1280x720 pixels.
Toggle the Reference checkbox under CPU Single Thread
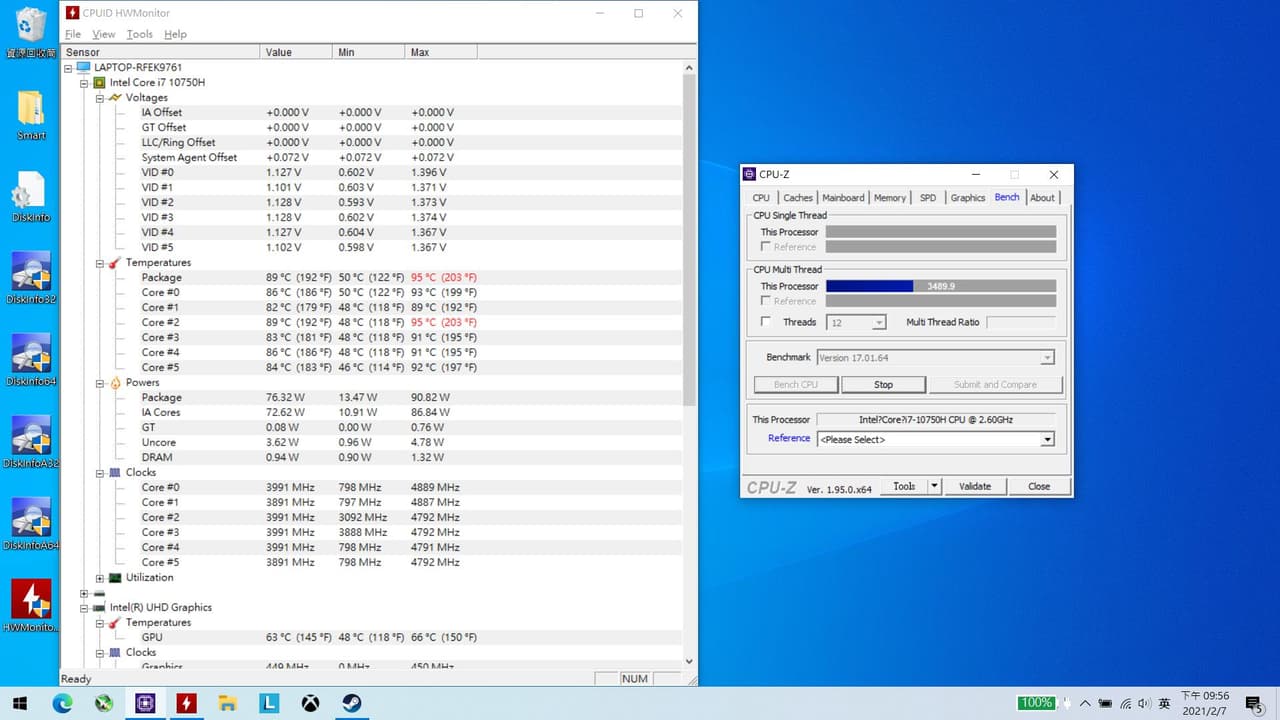coord(766,247)
